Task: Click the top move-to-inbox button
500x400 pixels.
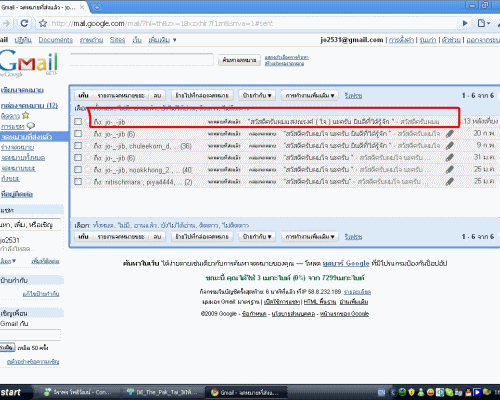Action: click(x=202, y=95)
